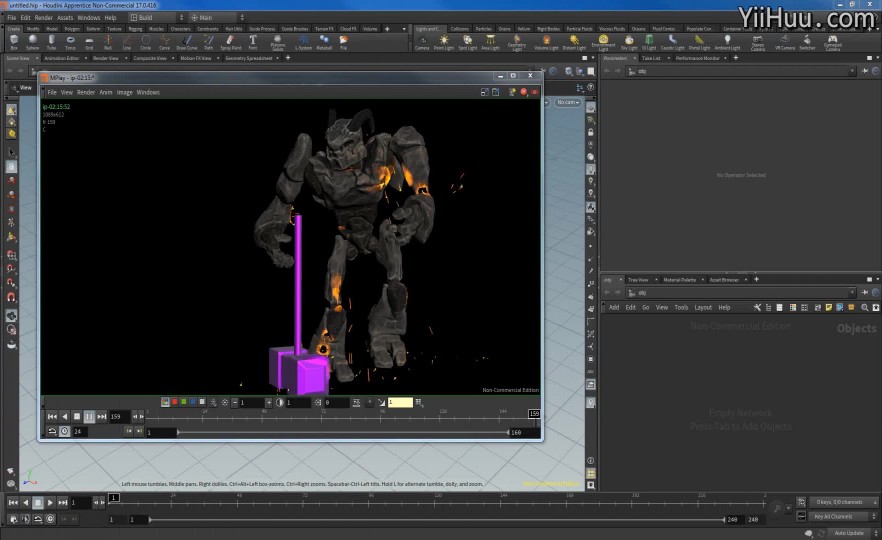Add a Caustic Light
882x540 pixels.
[x=673, y=42]
